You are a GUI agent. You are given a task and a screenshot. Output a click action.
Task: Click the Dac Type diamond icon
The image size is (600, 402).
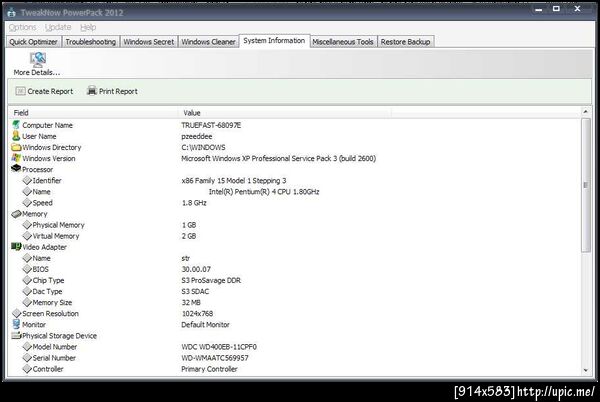point(27,291)
